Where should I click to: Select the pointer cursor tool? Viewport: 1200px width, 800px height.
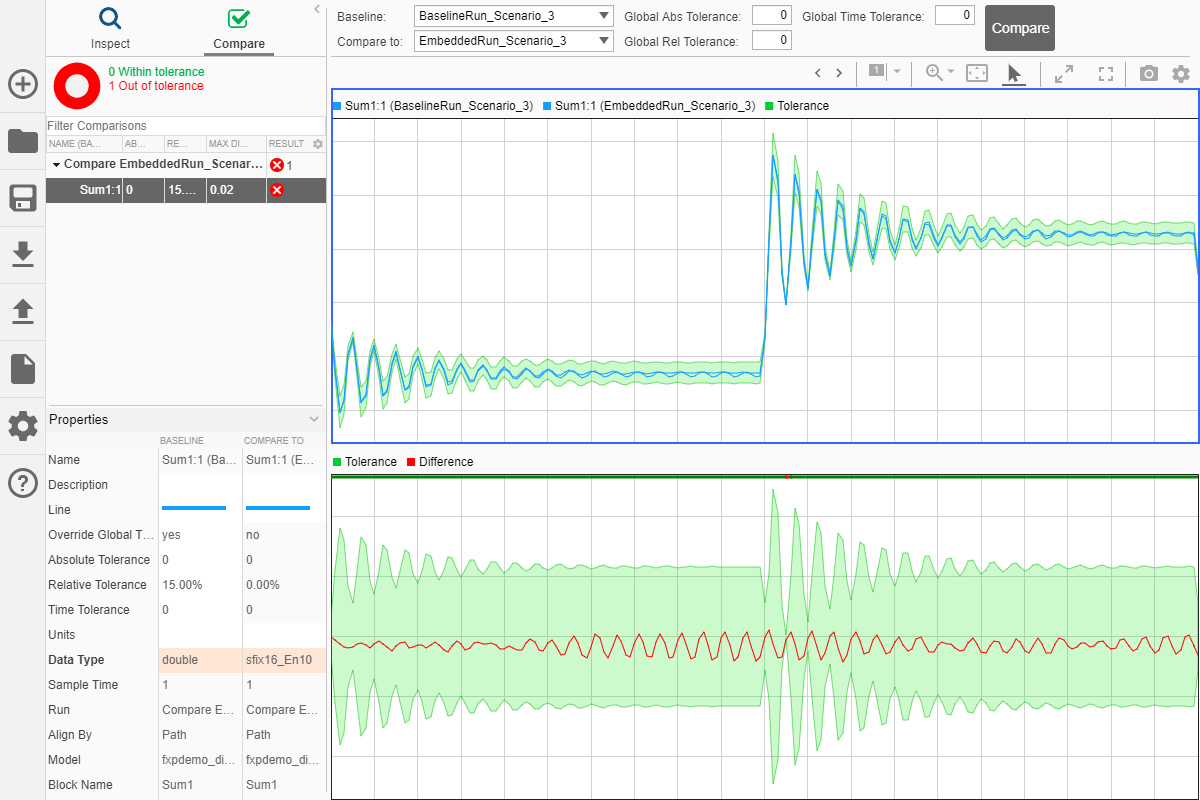(1014, 73)
